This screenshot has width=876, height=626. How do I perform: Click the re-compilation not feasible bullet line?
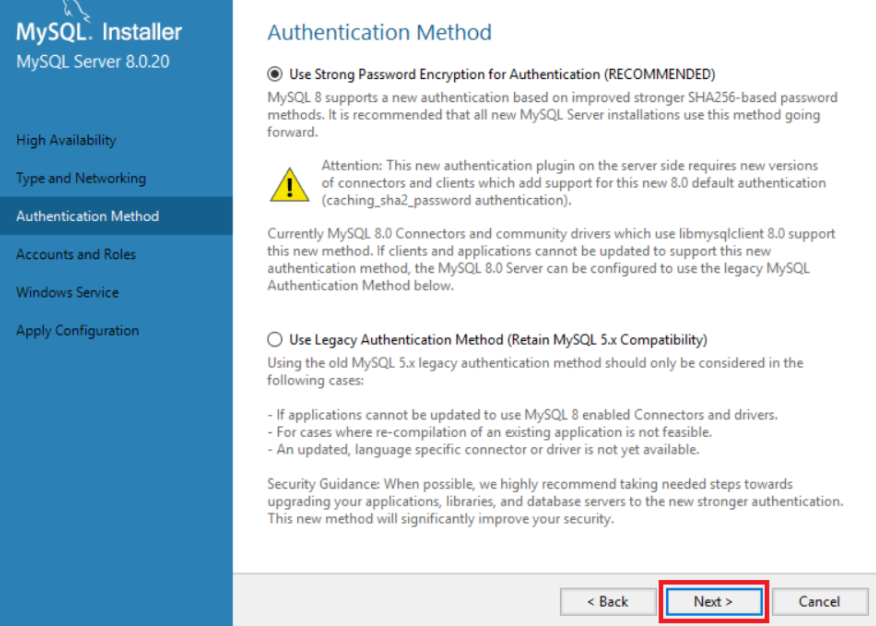[x=489, y=432]
